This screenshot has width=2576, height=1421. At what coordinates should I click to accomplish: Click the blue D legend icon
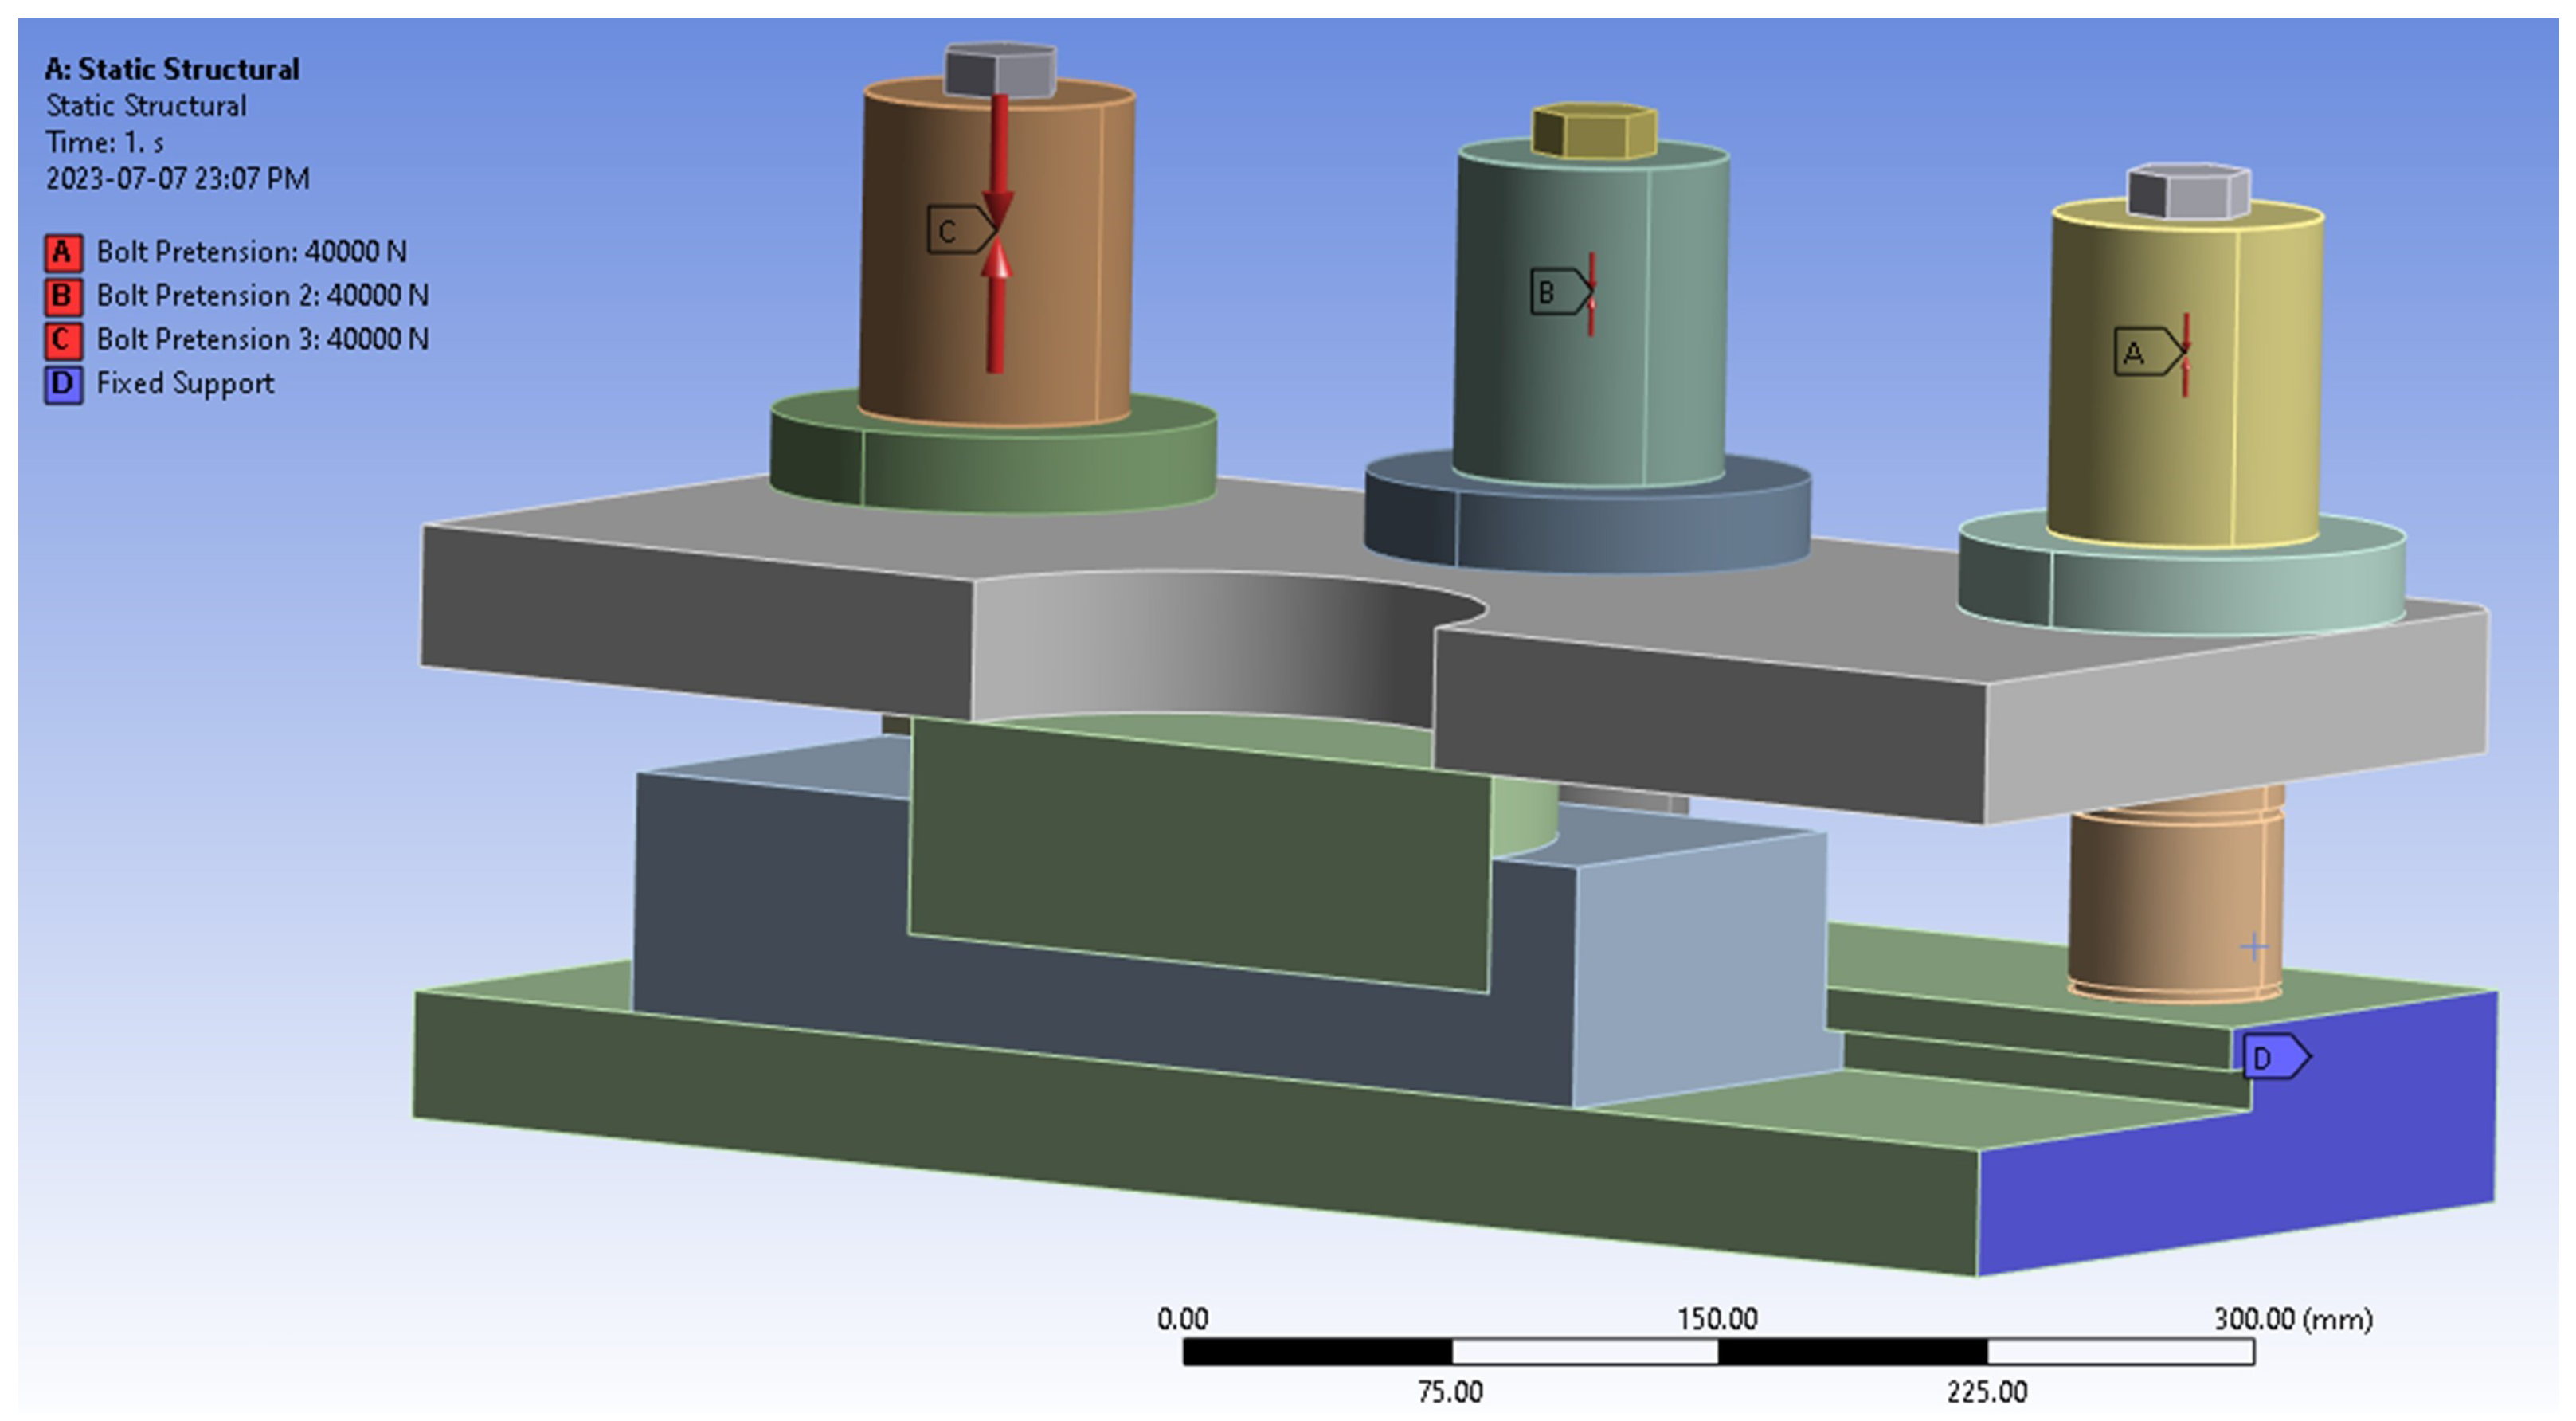pyautogui.click(x=63, y=384)
